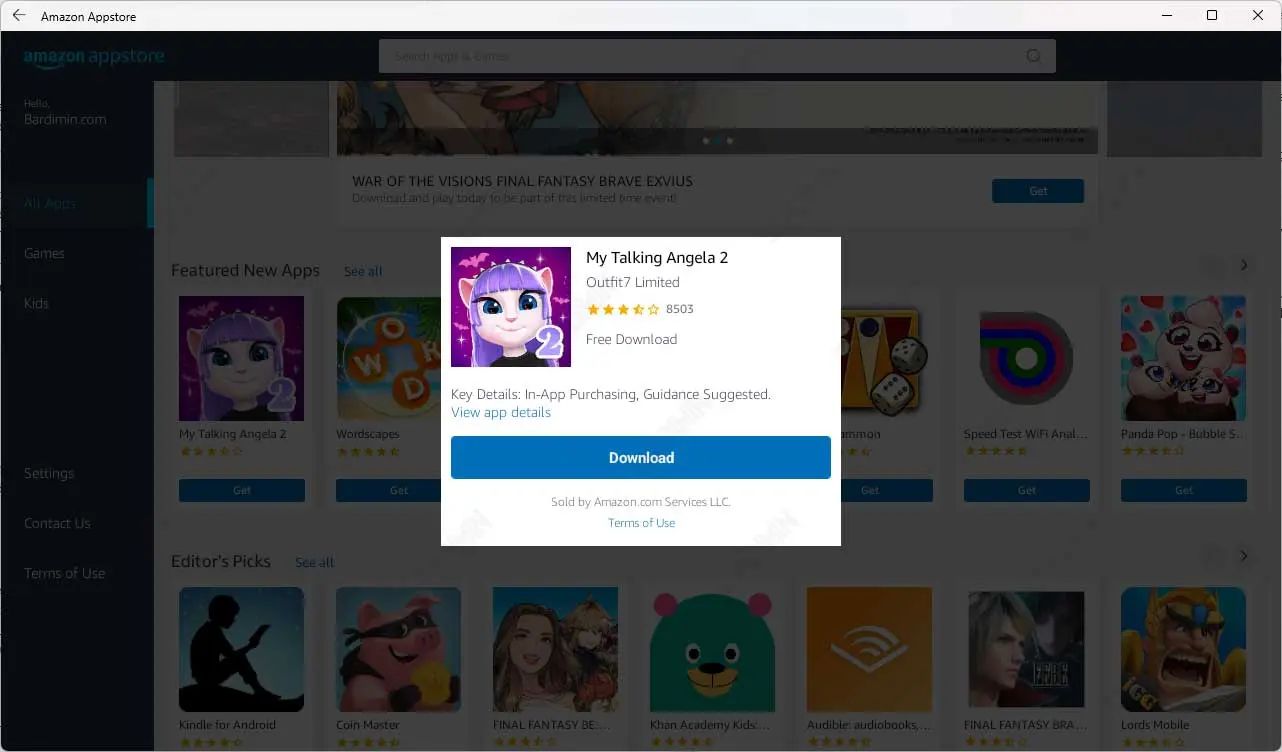The image size is (1282, 752).
Task: Click the back arrow in title bar
Action: pos(19,16)
